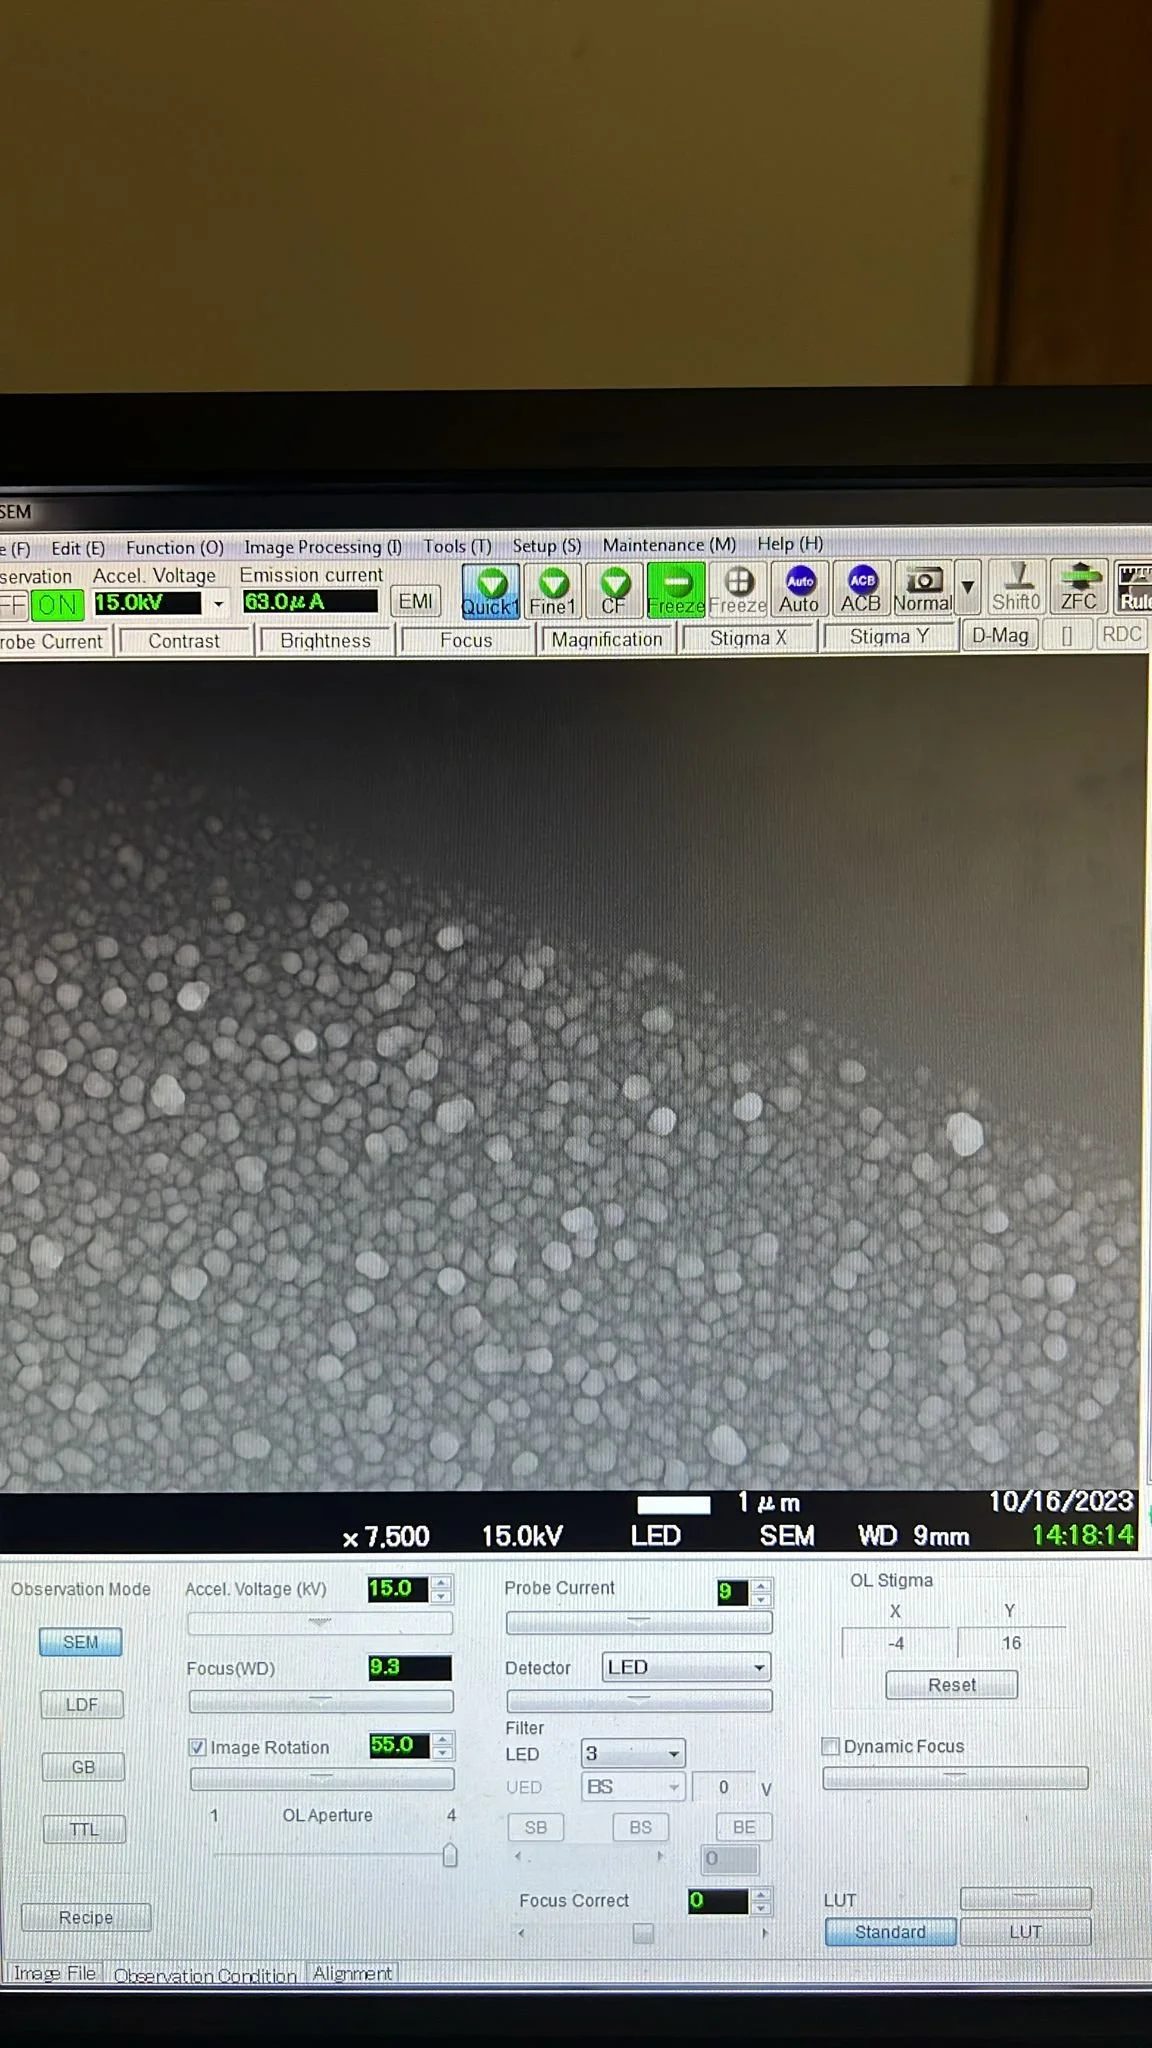Select LDF observation mode
The image size is (1152, 2048).
click(x=82, y=1704)
